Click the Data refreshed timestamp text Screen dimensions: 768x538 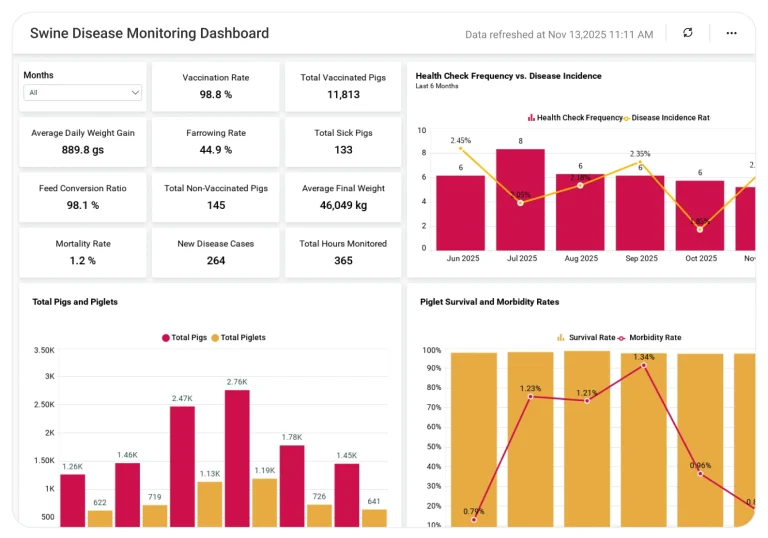coord(559,34)
